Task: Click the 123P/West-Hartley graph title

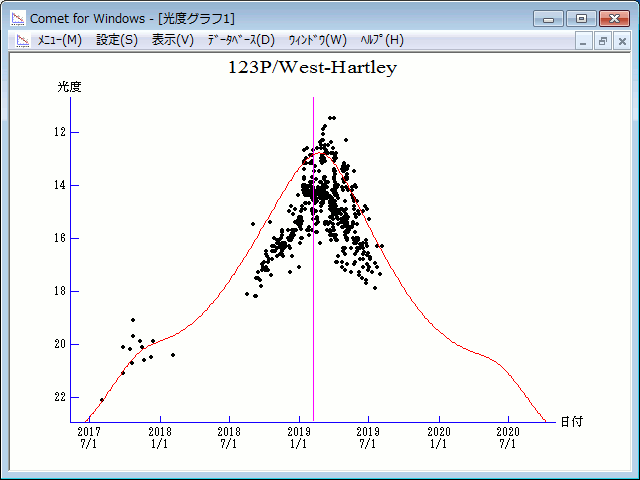Action: [x=312, y=68]
